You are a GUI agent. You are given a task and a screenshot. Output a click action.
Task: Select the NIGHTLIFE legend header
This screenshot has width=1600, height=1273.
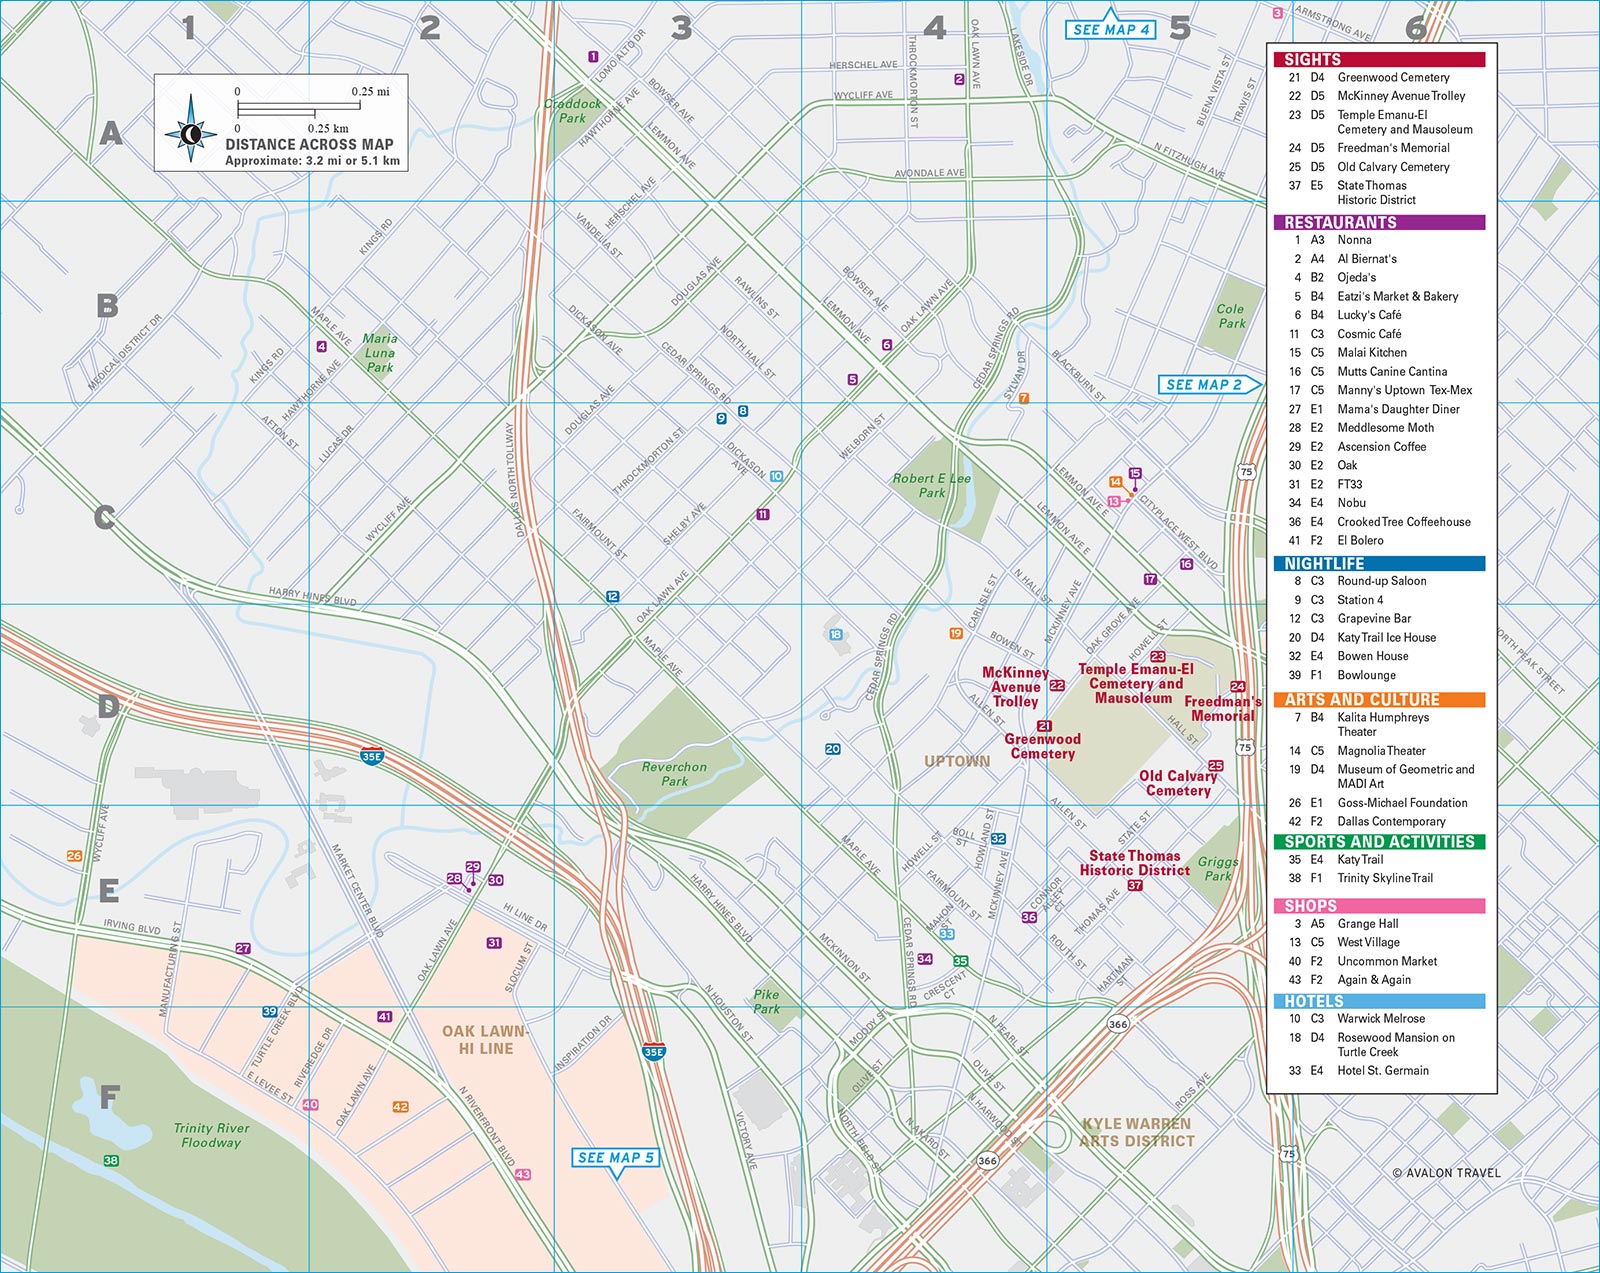point(1379,563)
